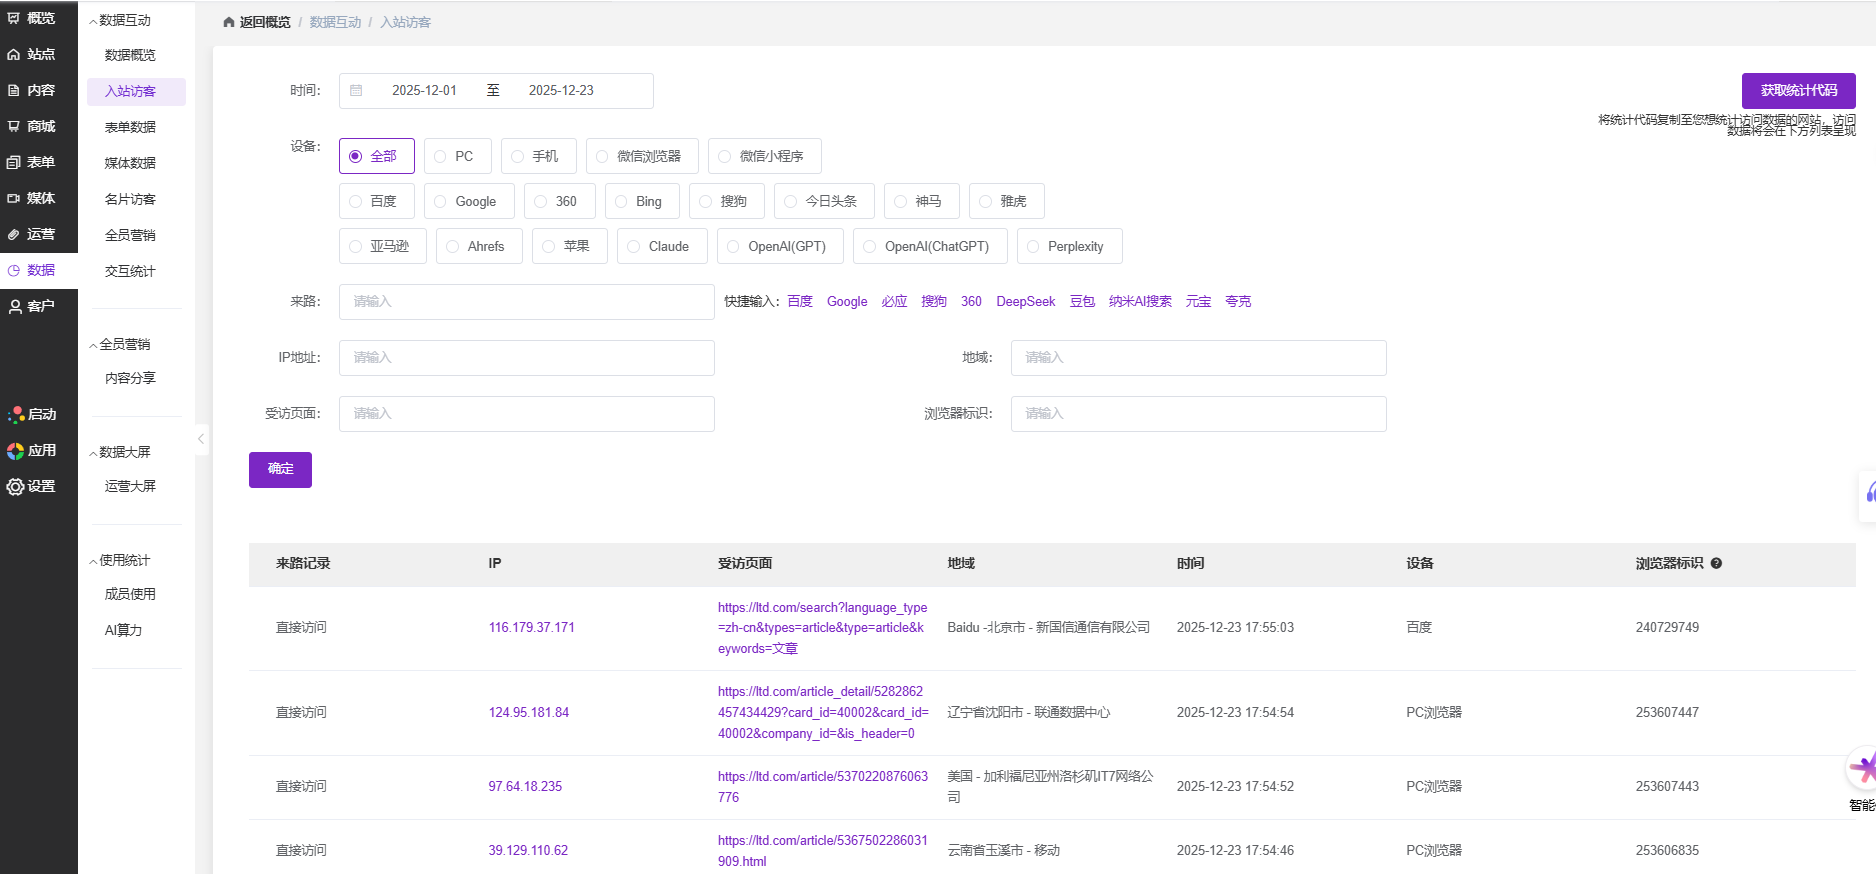This screenshot has height=874, width=1876.
Task: Click the 获取统计代码 button
Action: point(1798,90)
